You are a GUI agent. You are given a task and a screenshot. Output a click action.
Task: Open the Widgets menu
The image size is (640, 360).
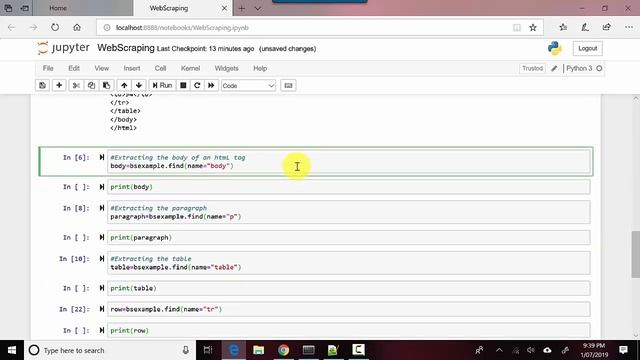coord(227,68)
